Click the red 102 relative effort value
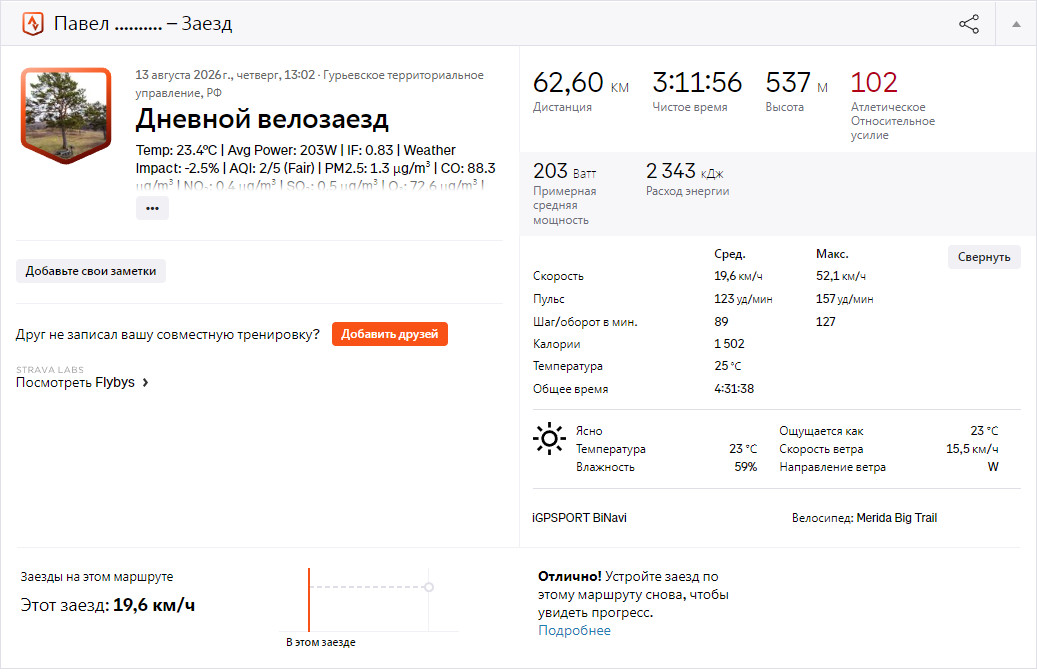Image resolution: width=1037 pixels, height=672 pixels. 874,83
